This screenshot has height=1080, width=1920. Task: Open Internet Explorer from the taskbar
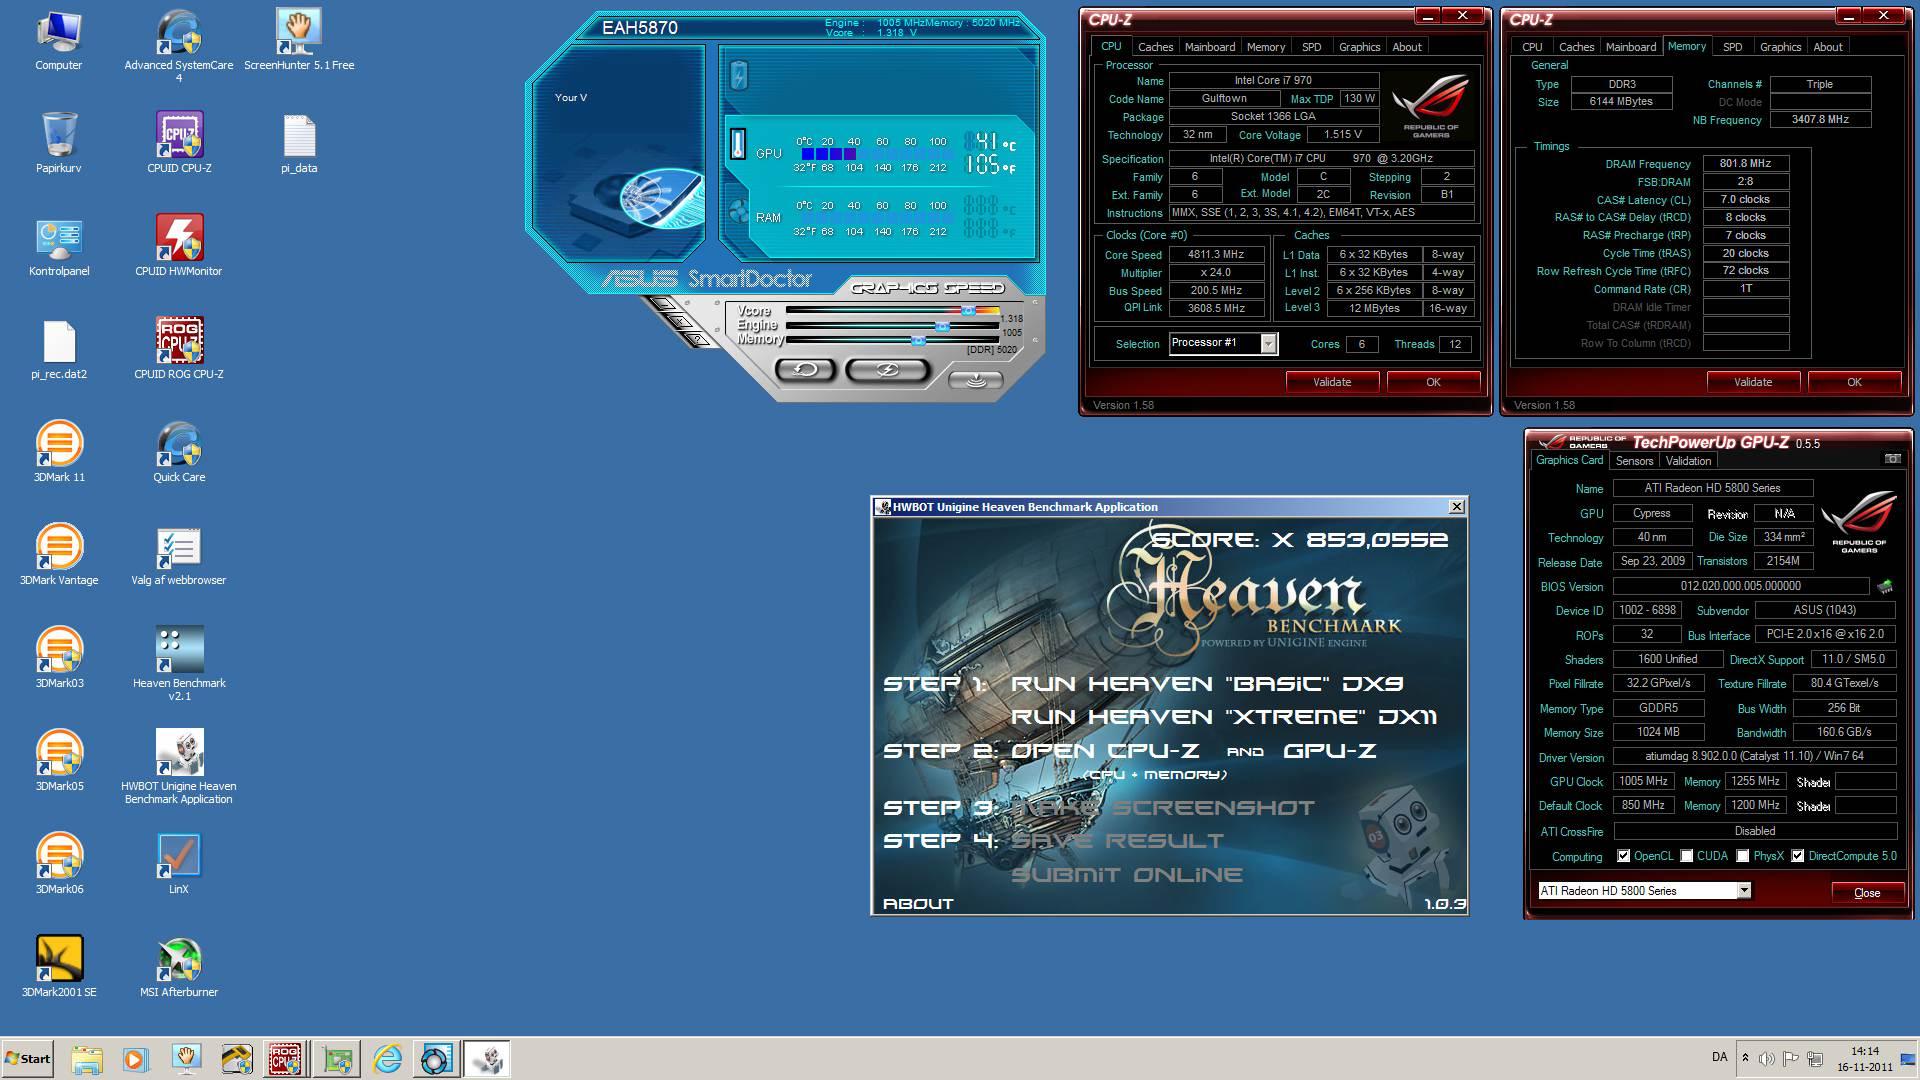[x=386, y=1058]
